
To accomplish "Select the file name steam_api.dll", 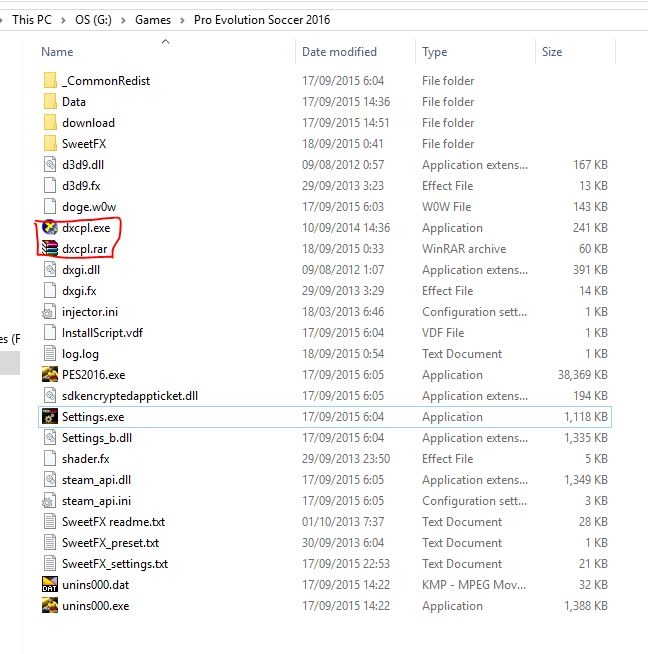I will (x=96, y=480).
